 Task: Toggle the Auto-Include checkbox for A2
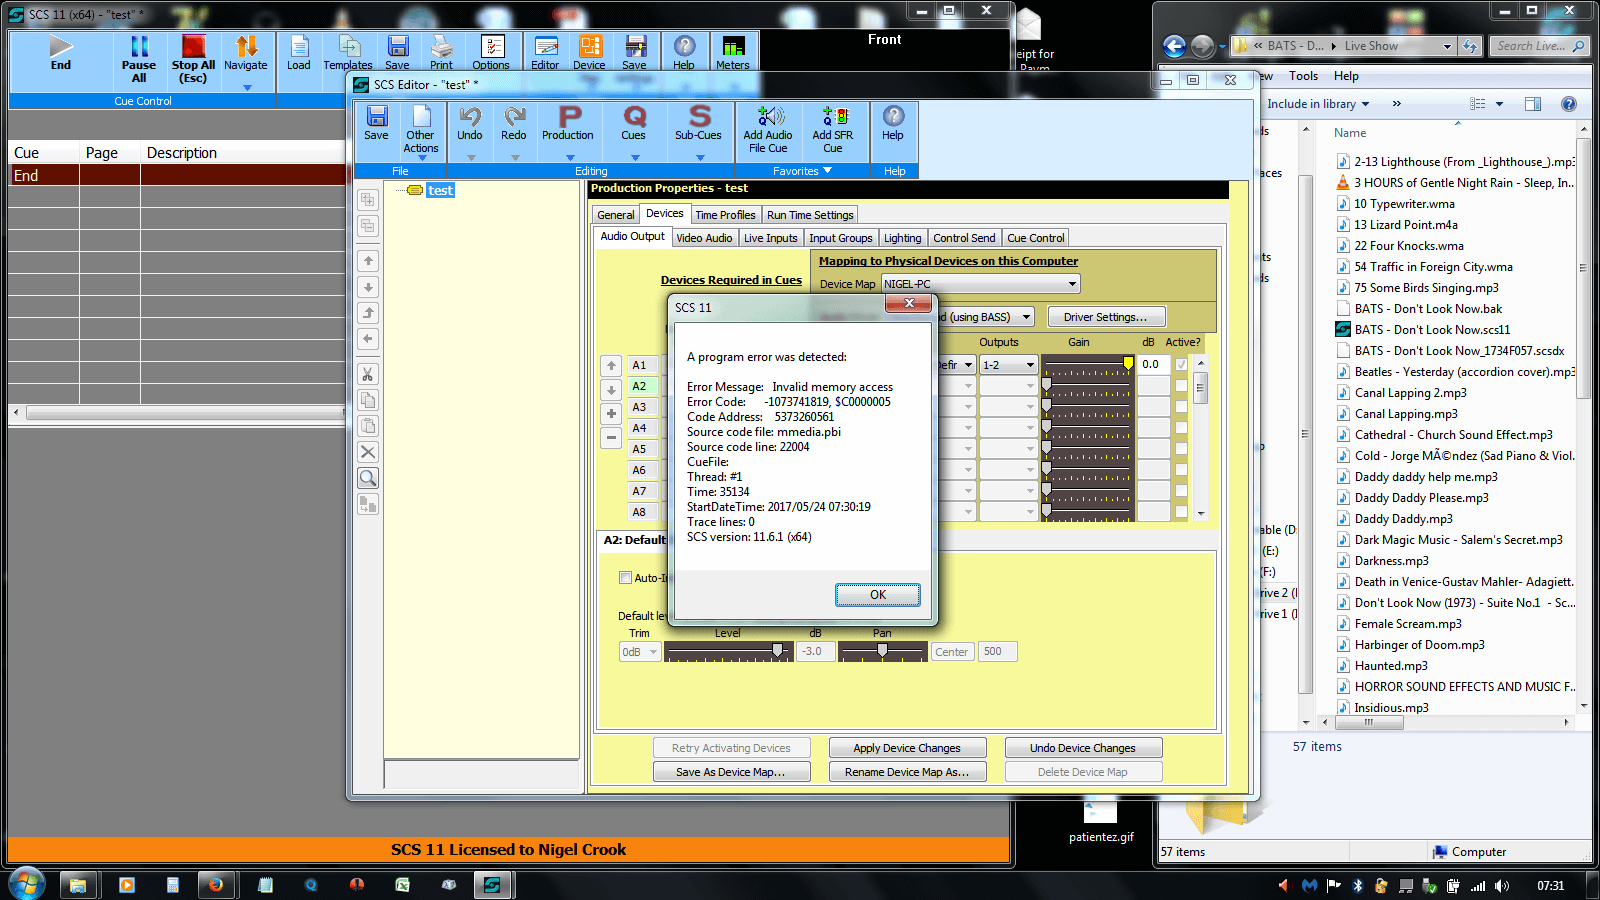(x=625, y=578)
